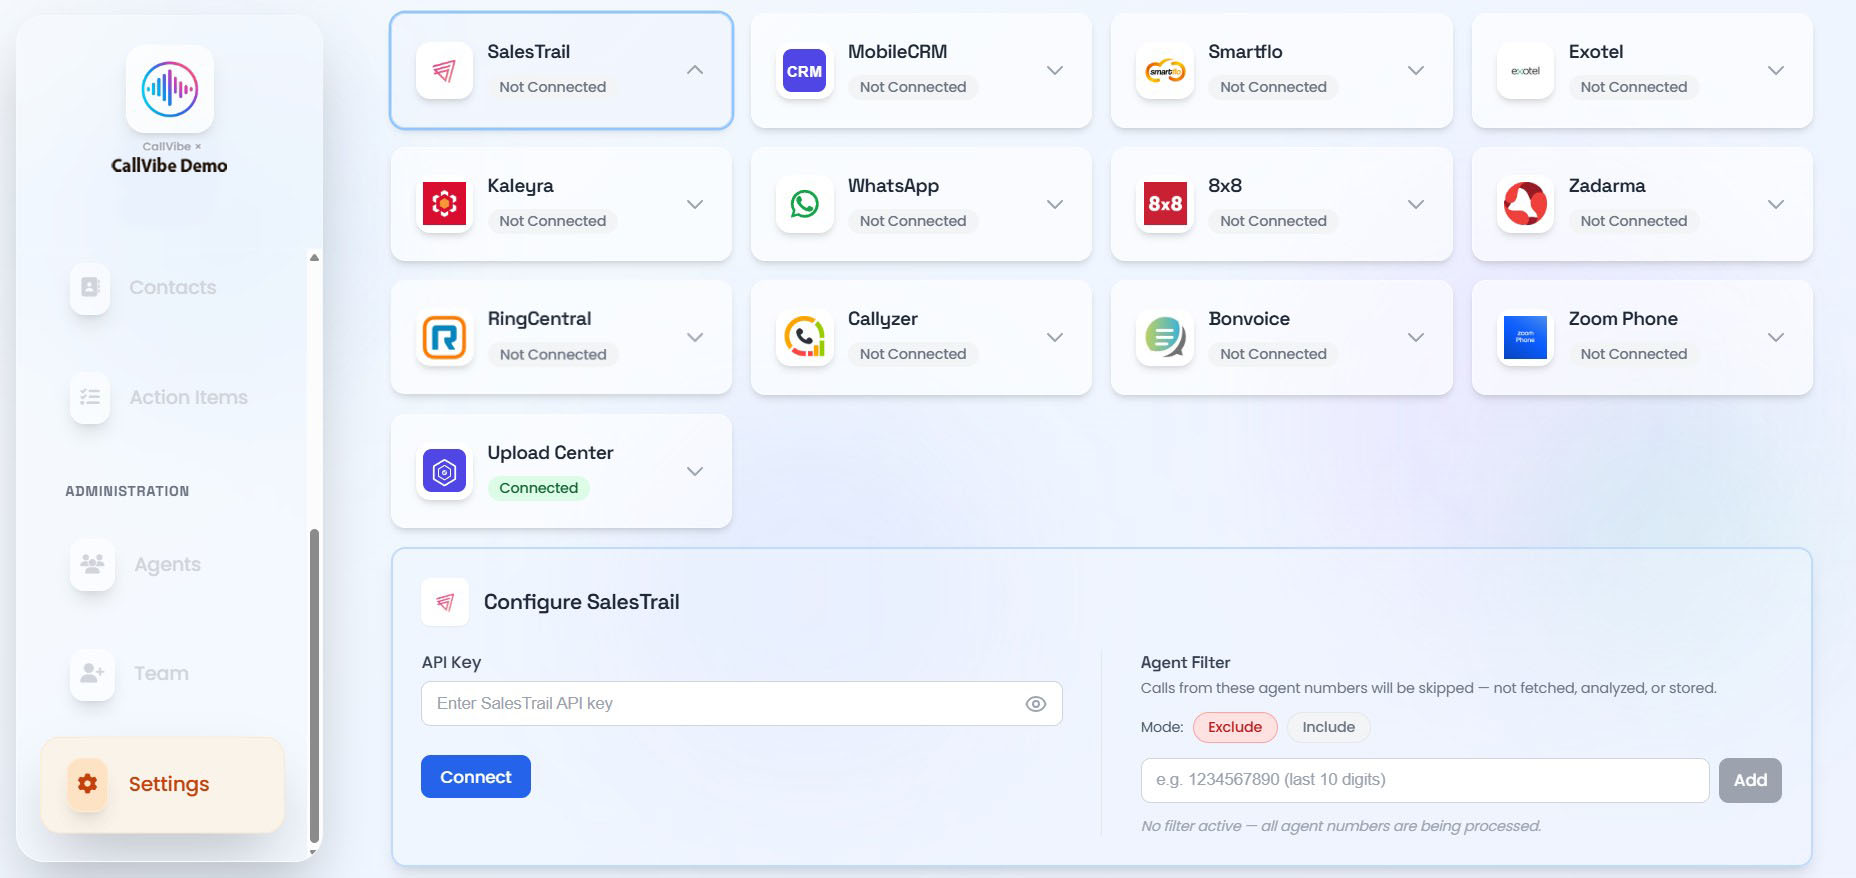Expand the Exotel card chevron
This screenshot has width=1856, height=878.
pos(1776,70)
